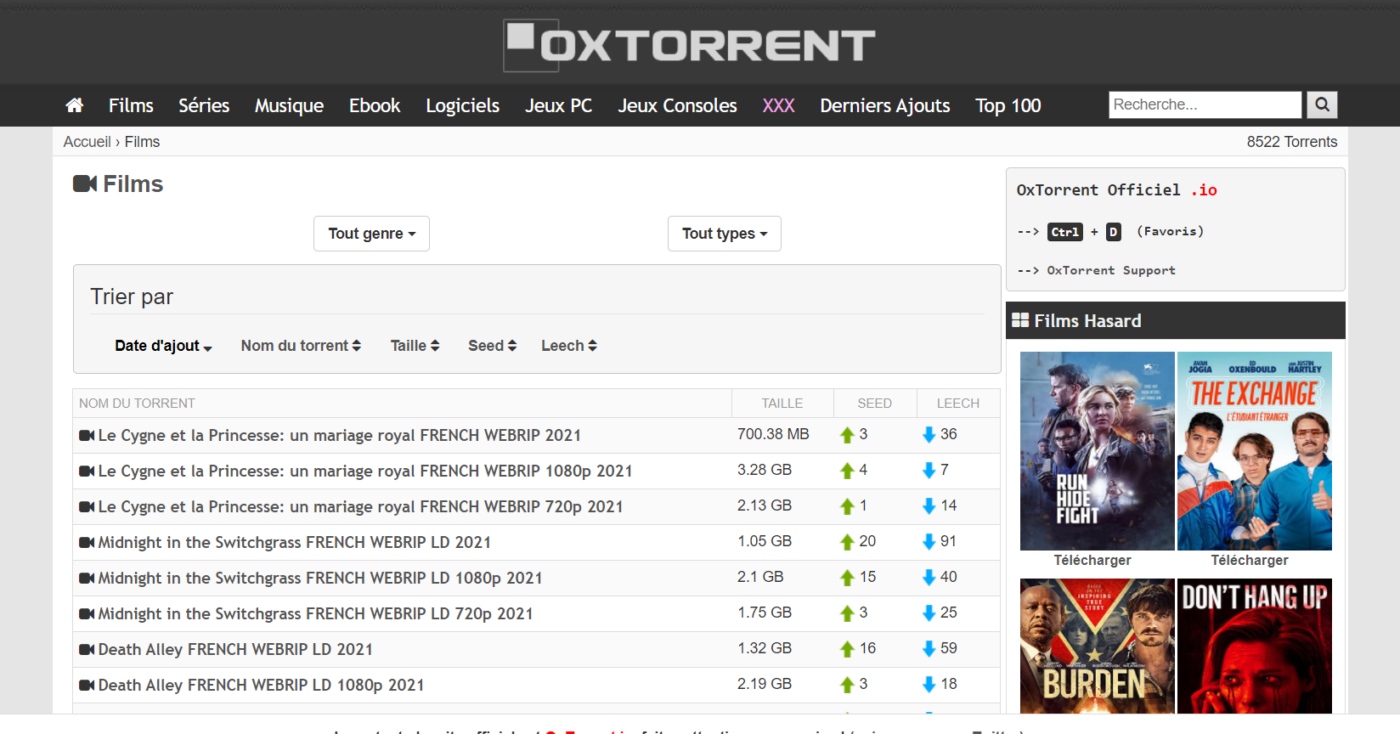Click green seed arrow showing 20
The width and height of the screenshot is (1400, 734).
click(847, 542)
